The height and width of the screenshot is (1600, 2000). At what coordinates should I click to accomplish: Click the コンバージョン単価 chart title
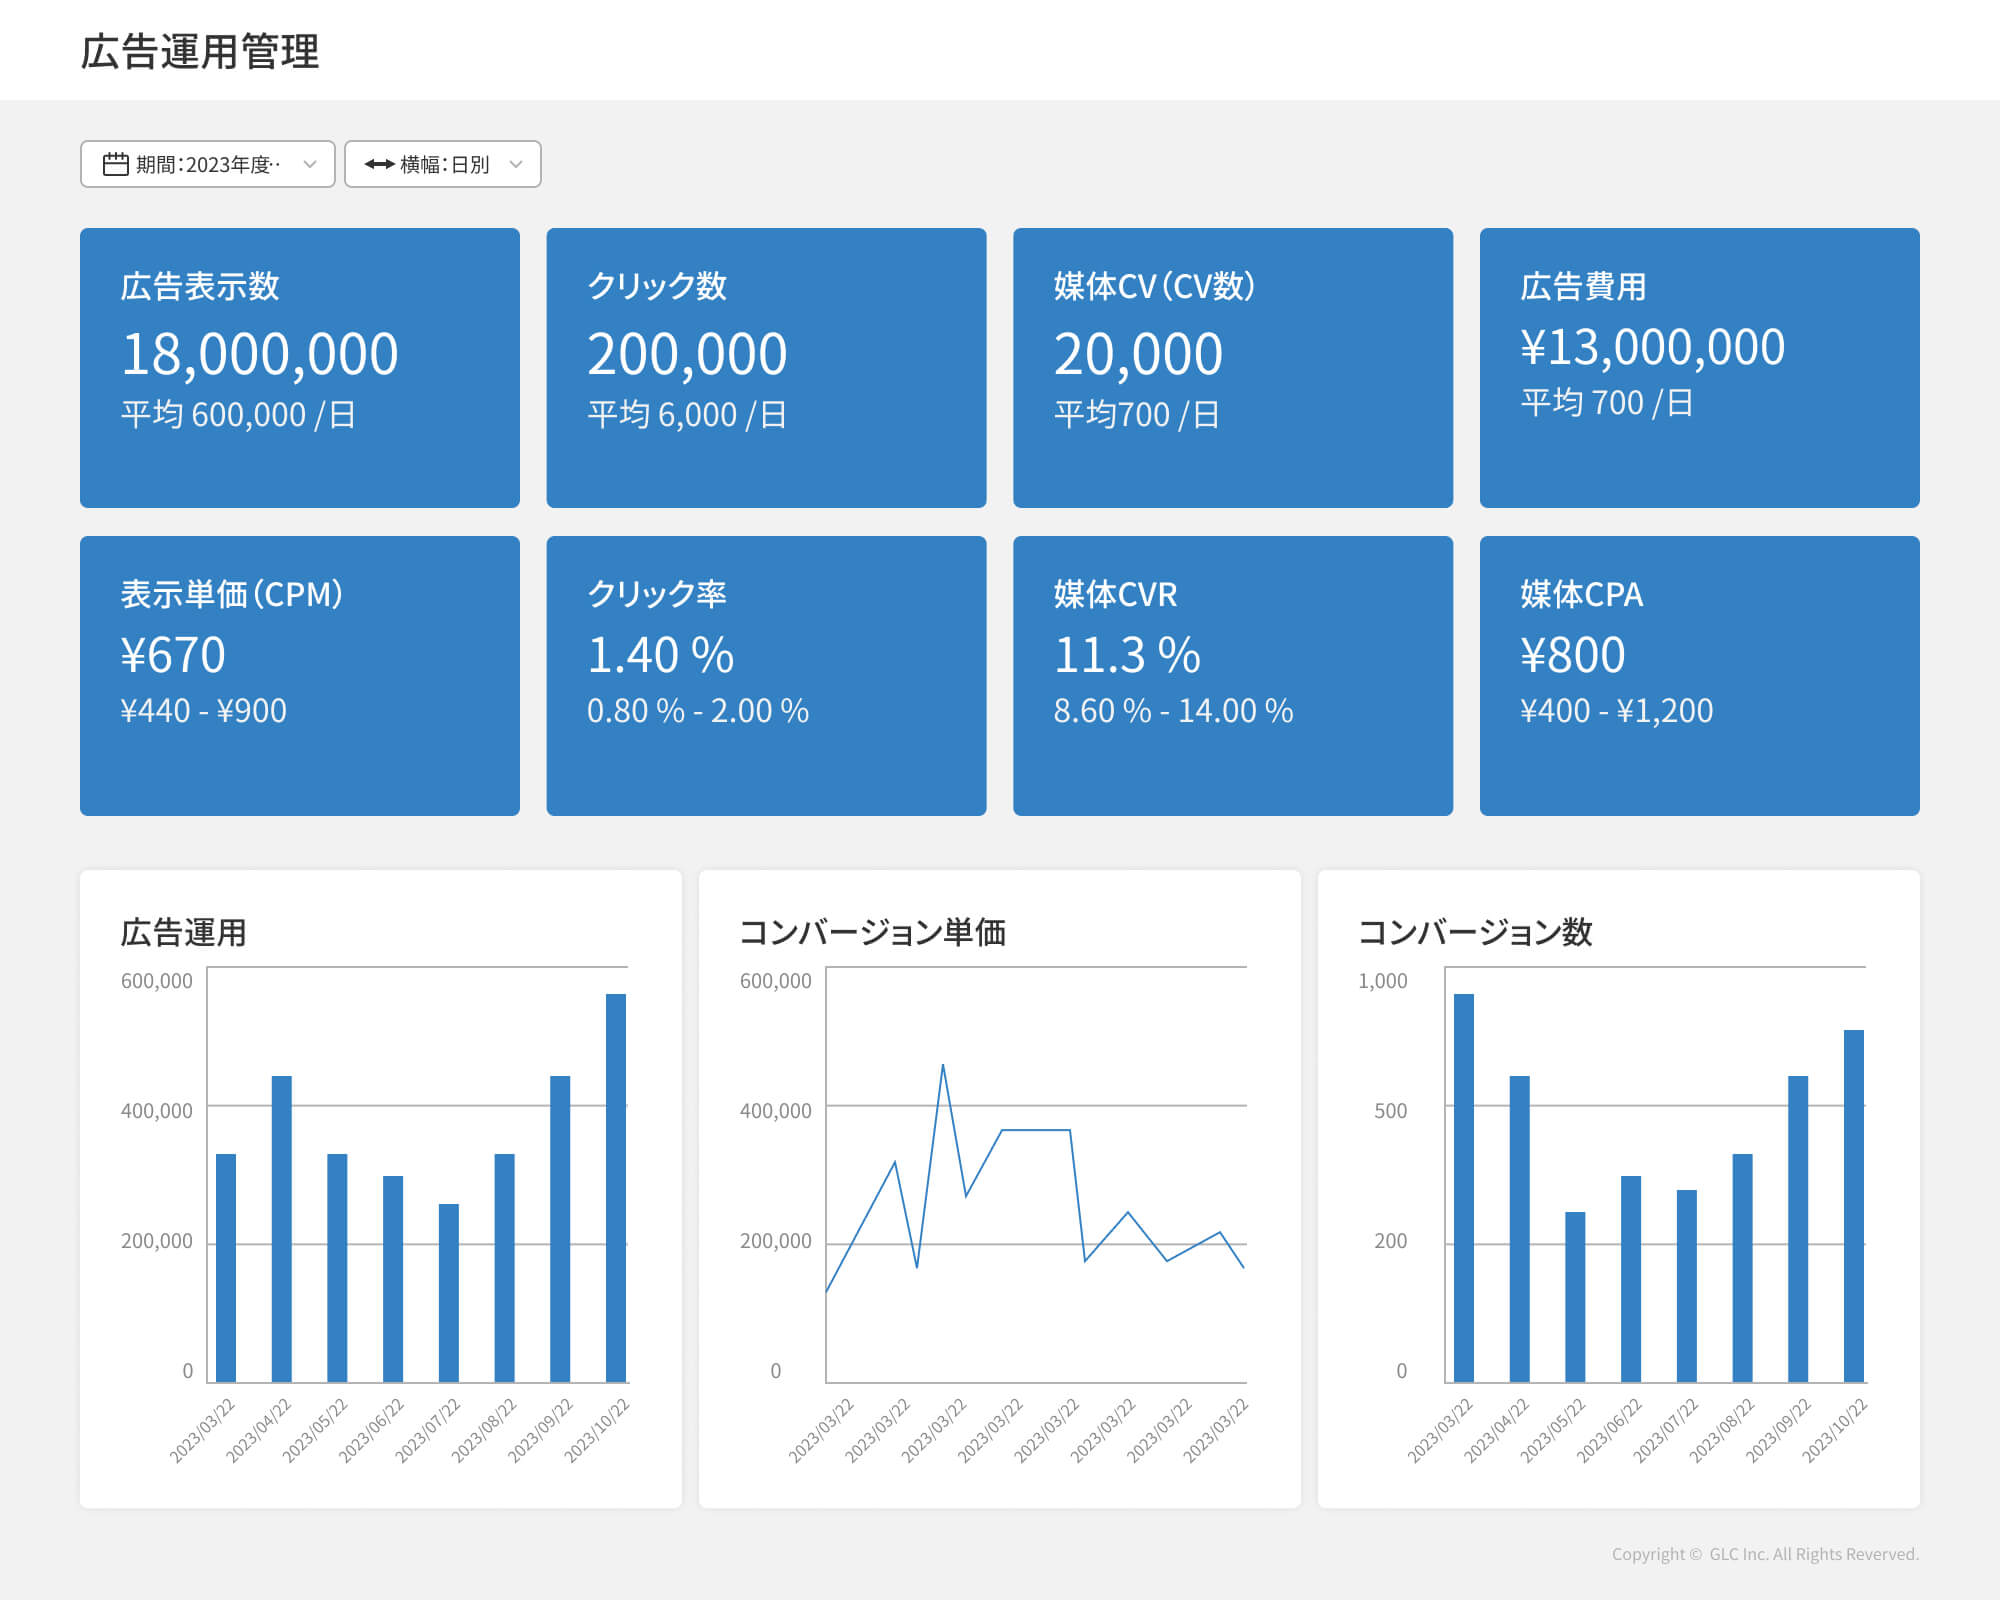coord(872,932)
